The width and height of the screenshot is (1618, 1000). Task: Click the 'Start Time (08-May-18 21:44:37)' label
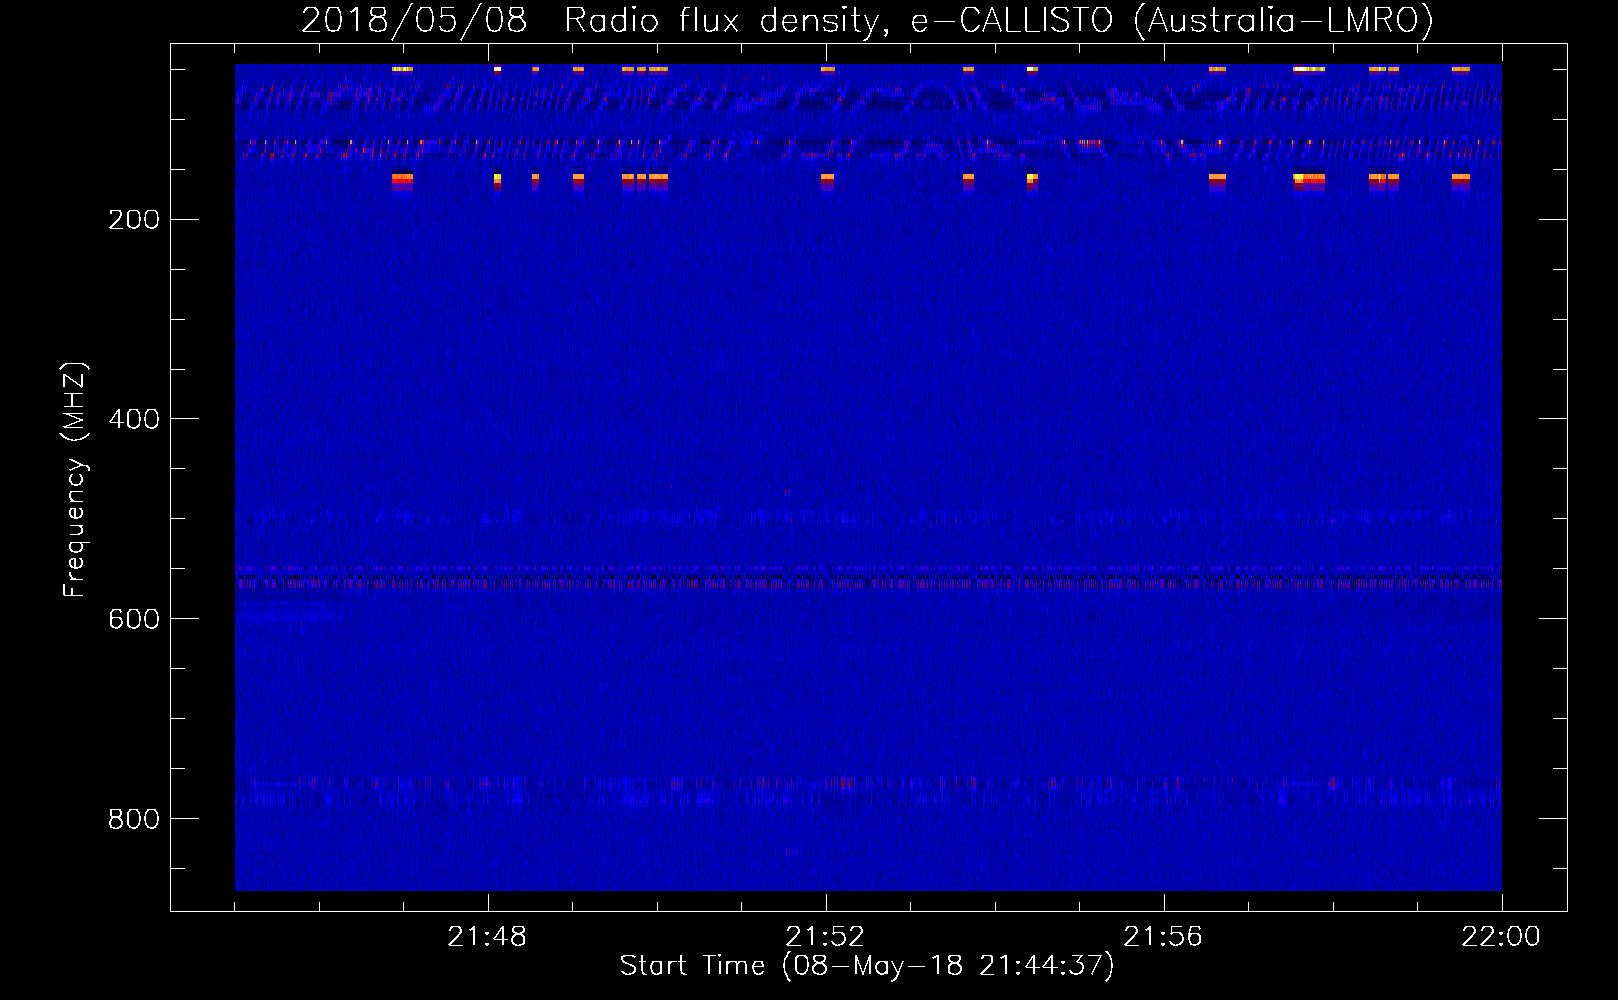867,966
